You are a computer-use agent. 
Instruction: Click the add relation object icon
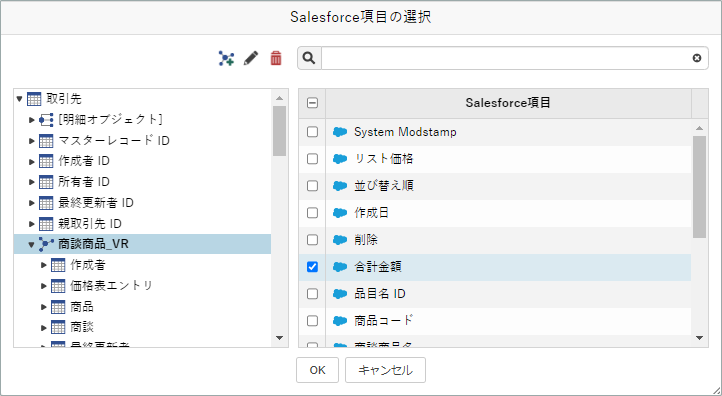click(x=226, y=58)
